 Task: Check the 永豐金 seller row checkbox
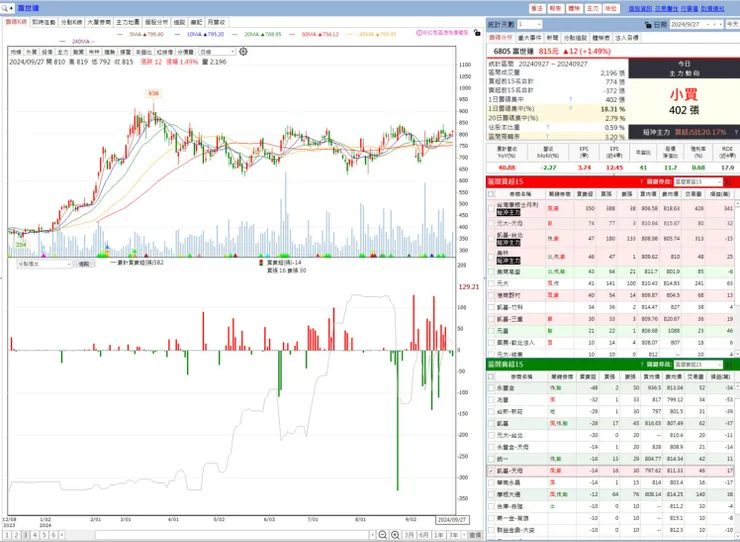(x=491, y=388)
